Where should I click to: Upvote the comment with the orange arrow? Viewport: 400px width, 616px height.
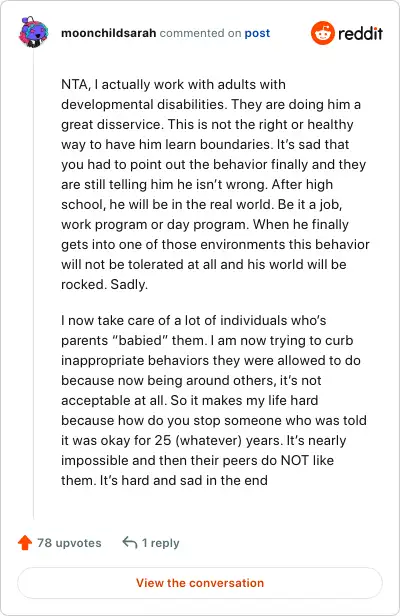[x=25, y=543]
